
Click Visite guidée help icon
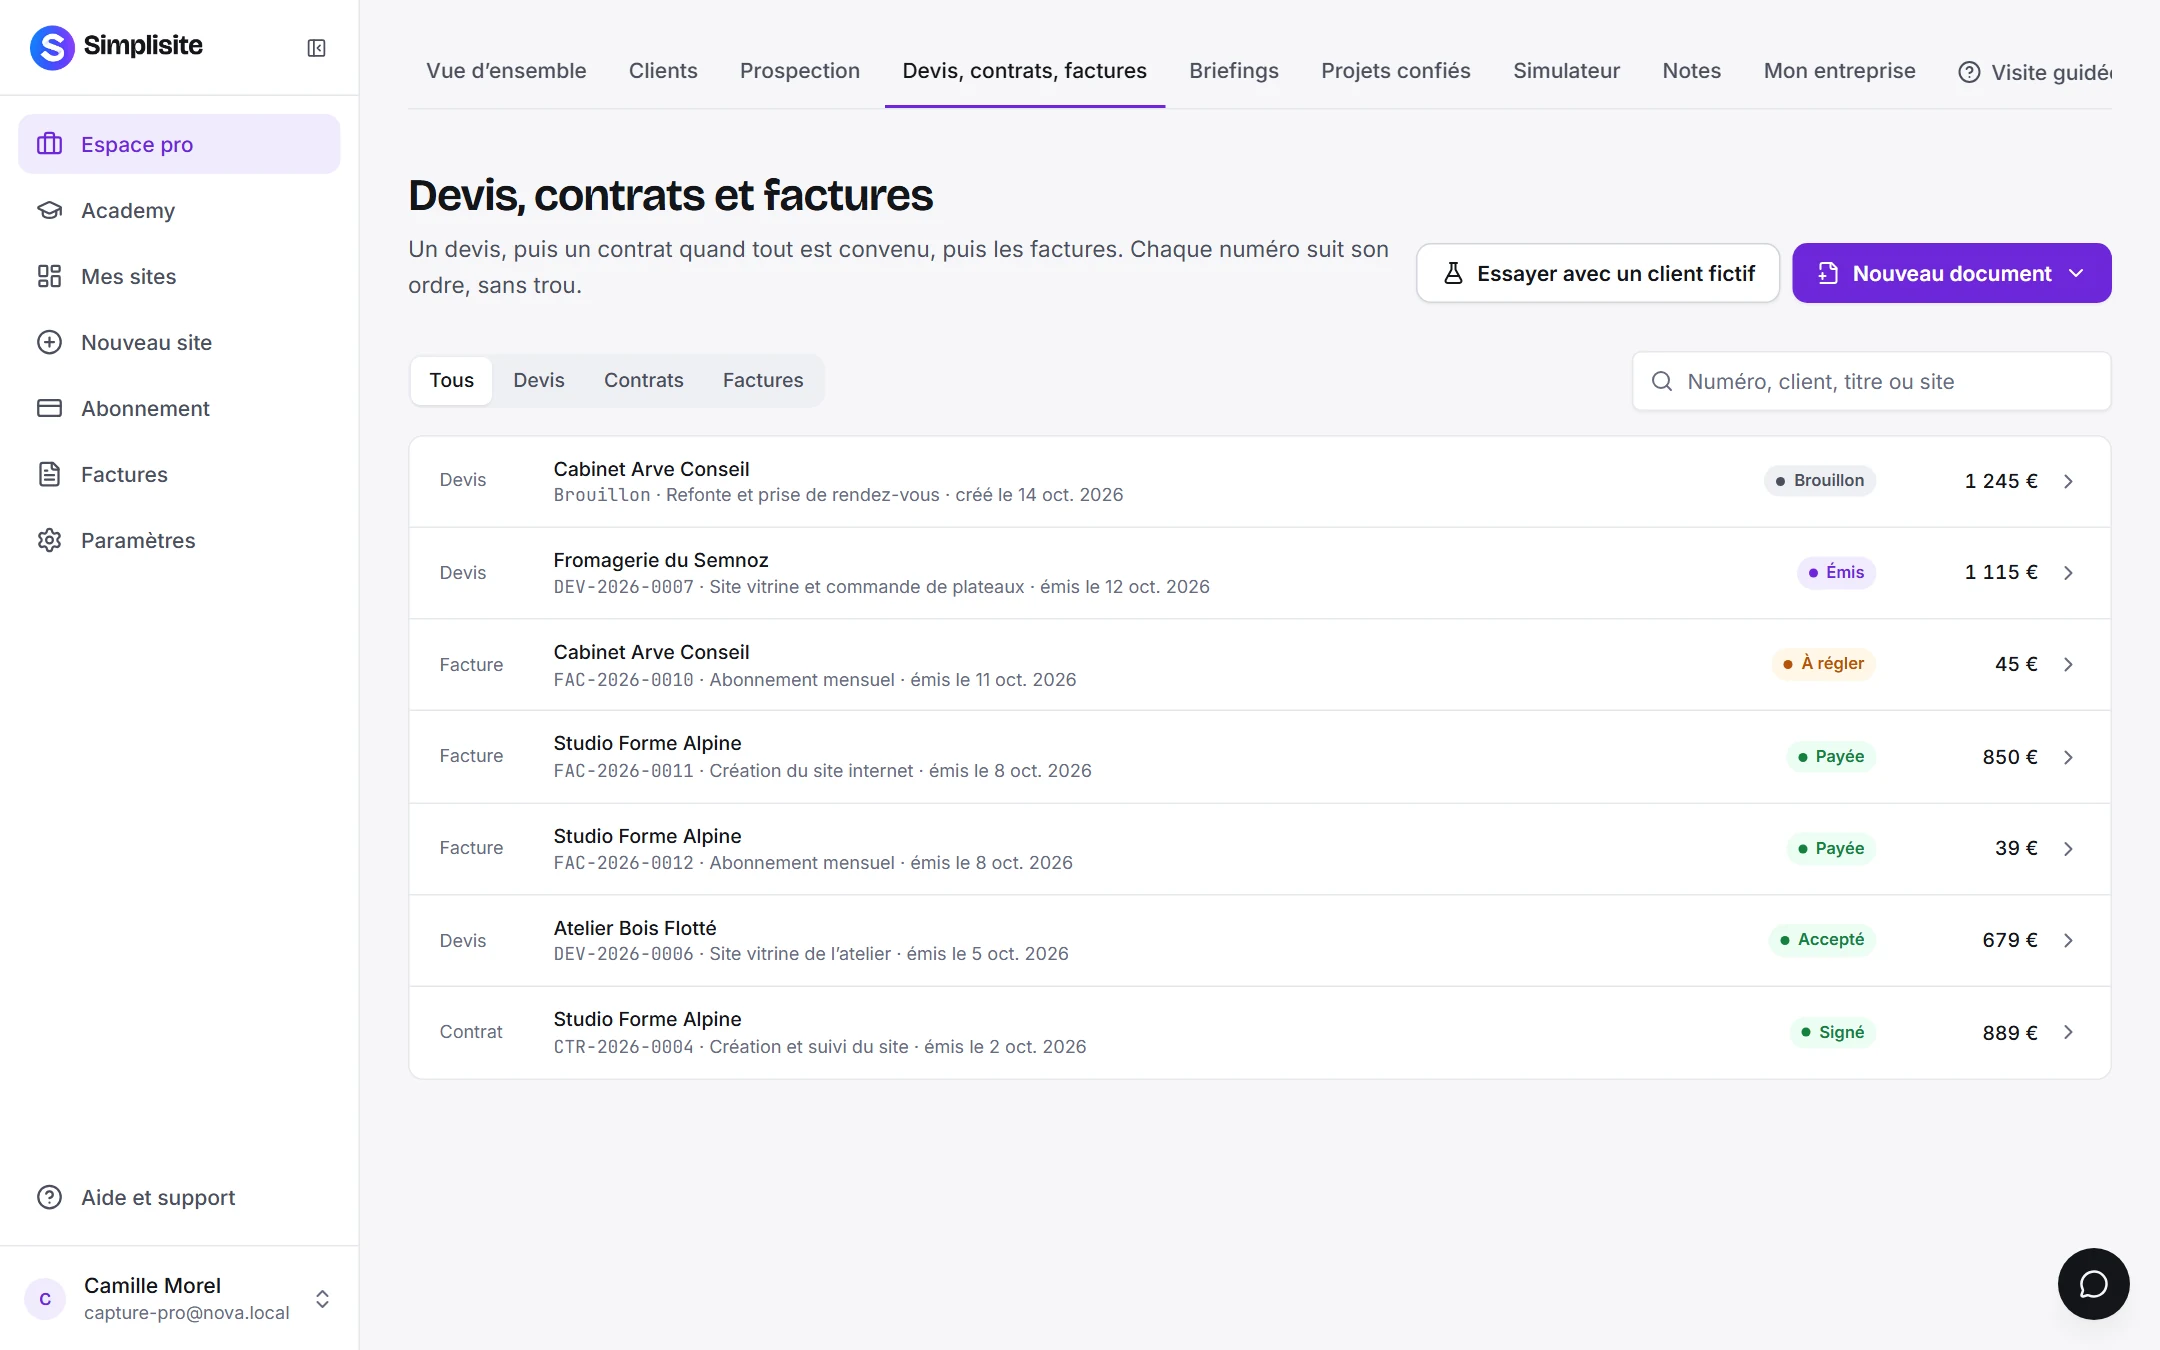tap(1969, 72)
